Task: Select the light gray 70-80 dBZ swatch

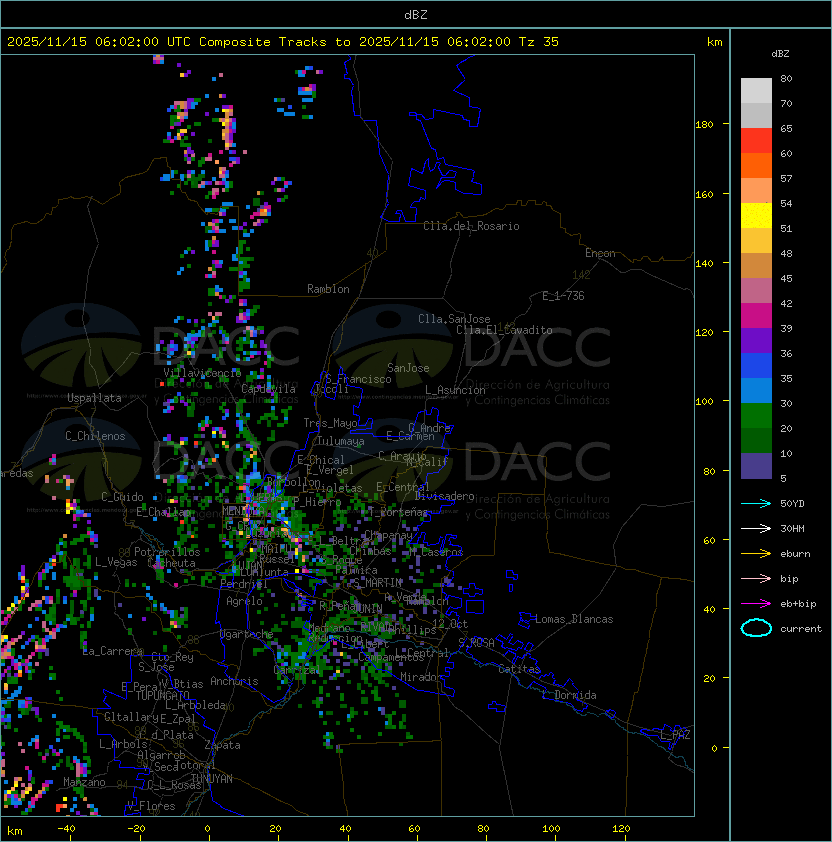Action: [x=756, y=90]
